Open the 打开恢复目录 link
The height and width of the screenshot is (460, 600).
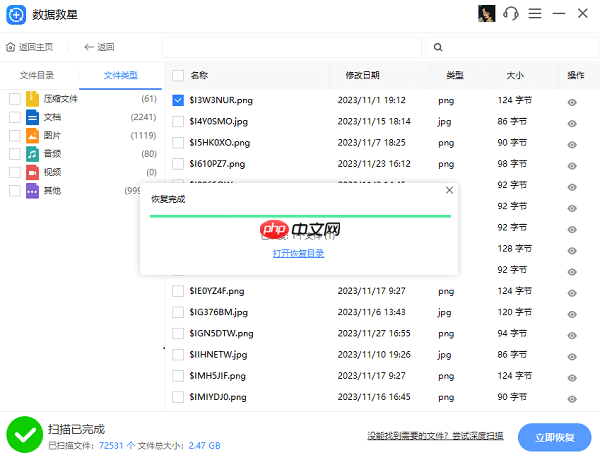click(x=298, y=253)
